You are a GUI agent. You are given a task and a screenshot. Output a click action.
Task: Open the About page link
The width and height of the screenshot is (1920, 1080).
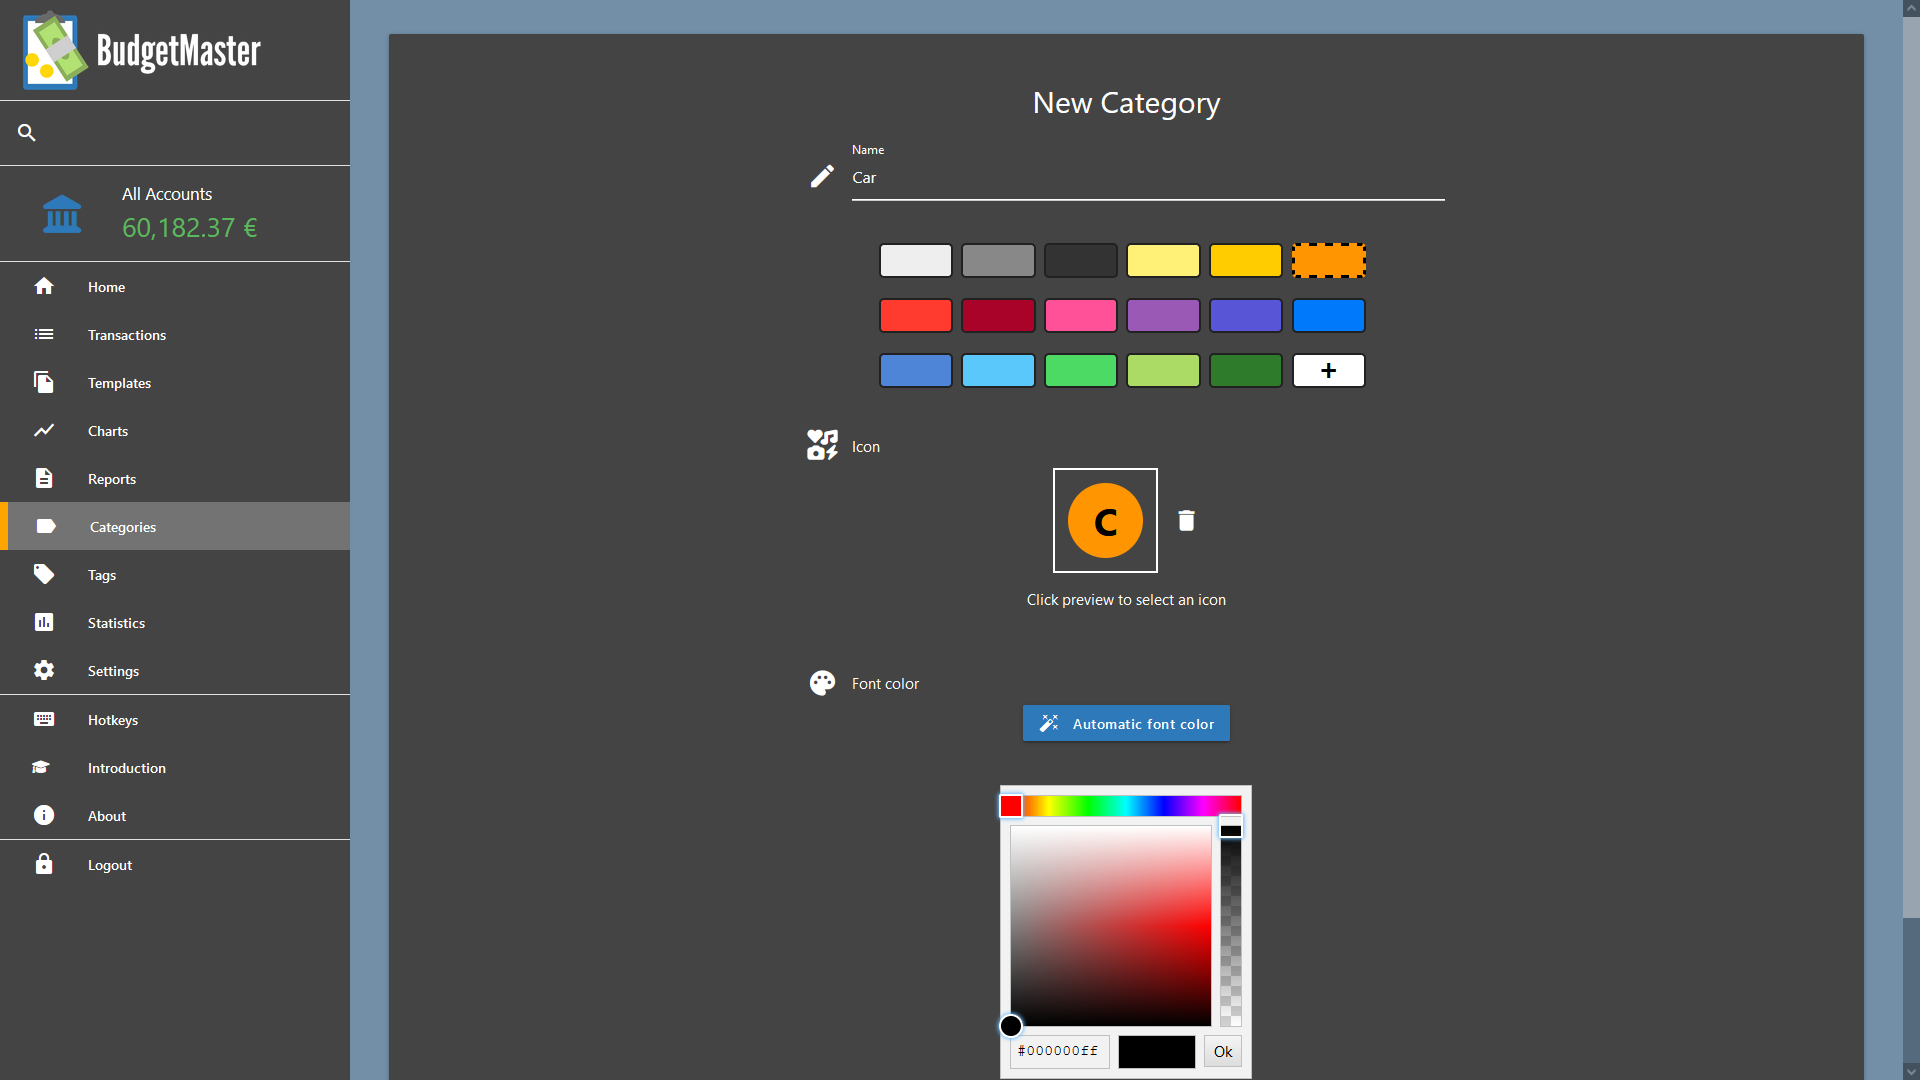click(175, 816)
